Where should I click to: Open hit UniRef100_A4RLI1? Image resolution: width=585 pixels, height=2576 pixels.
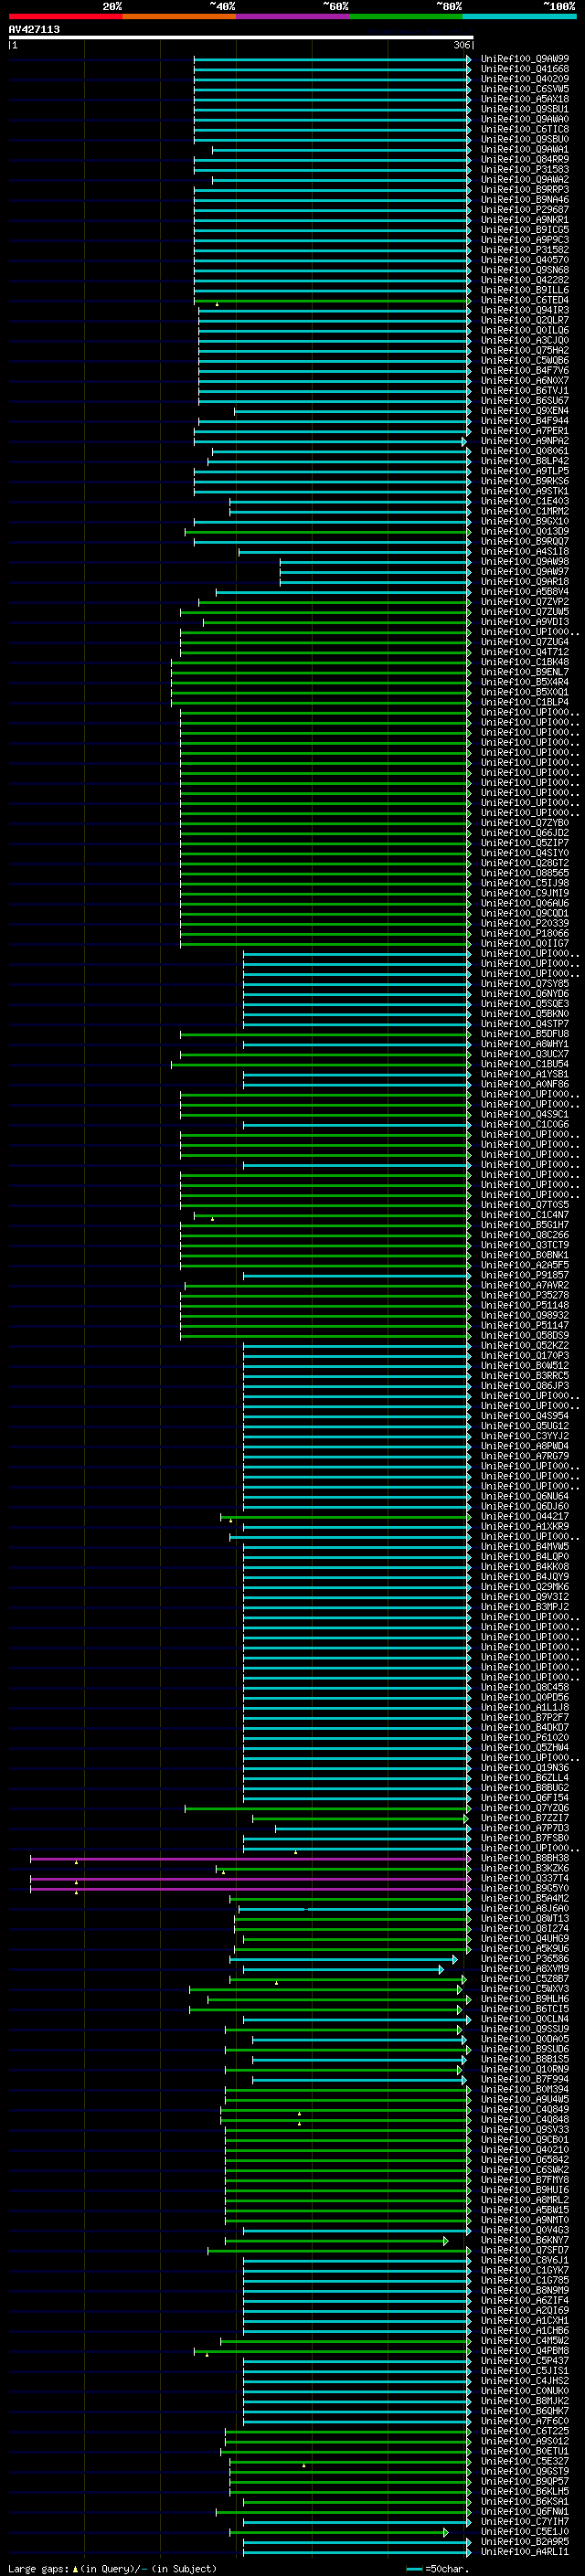pyautogui.click(x=525, y=2552)
